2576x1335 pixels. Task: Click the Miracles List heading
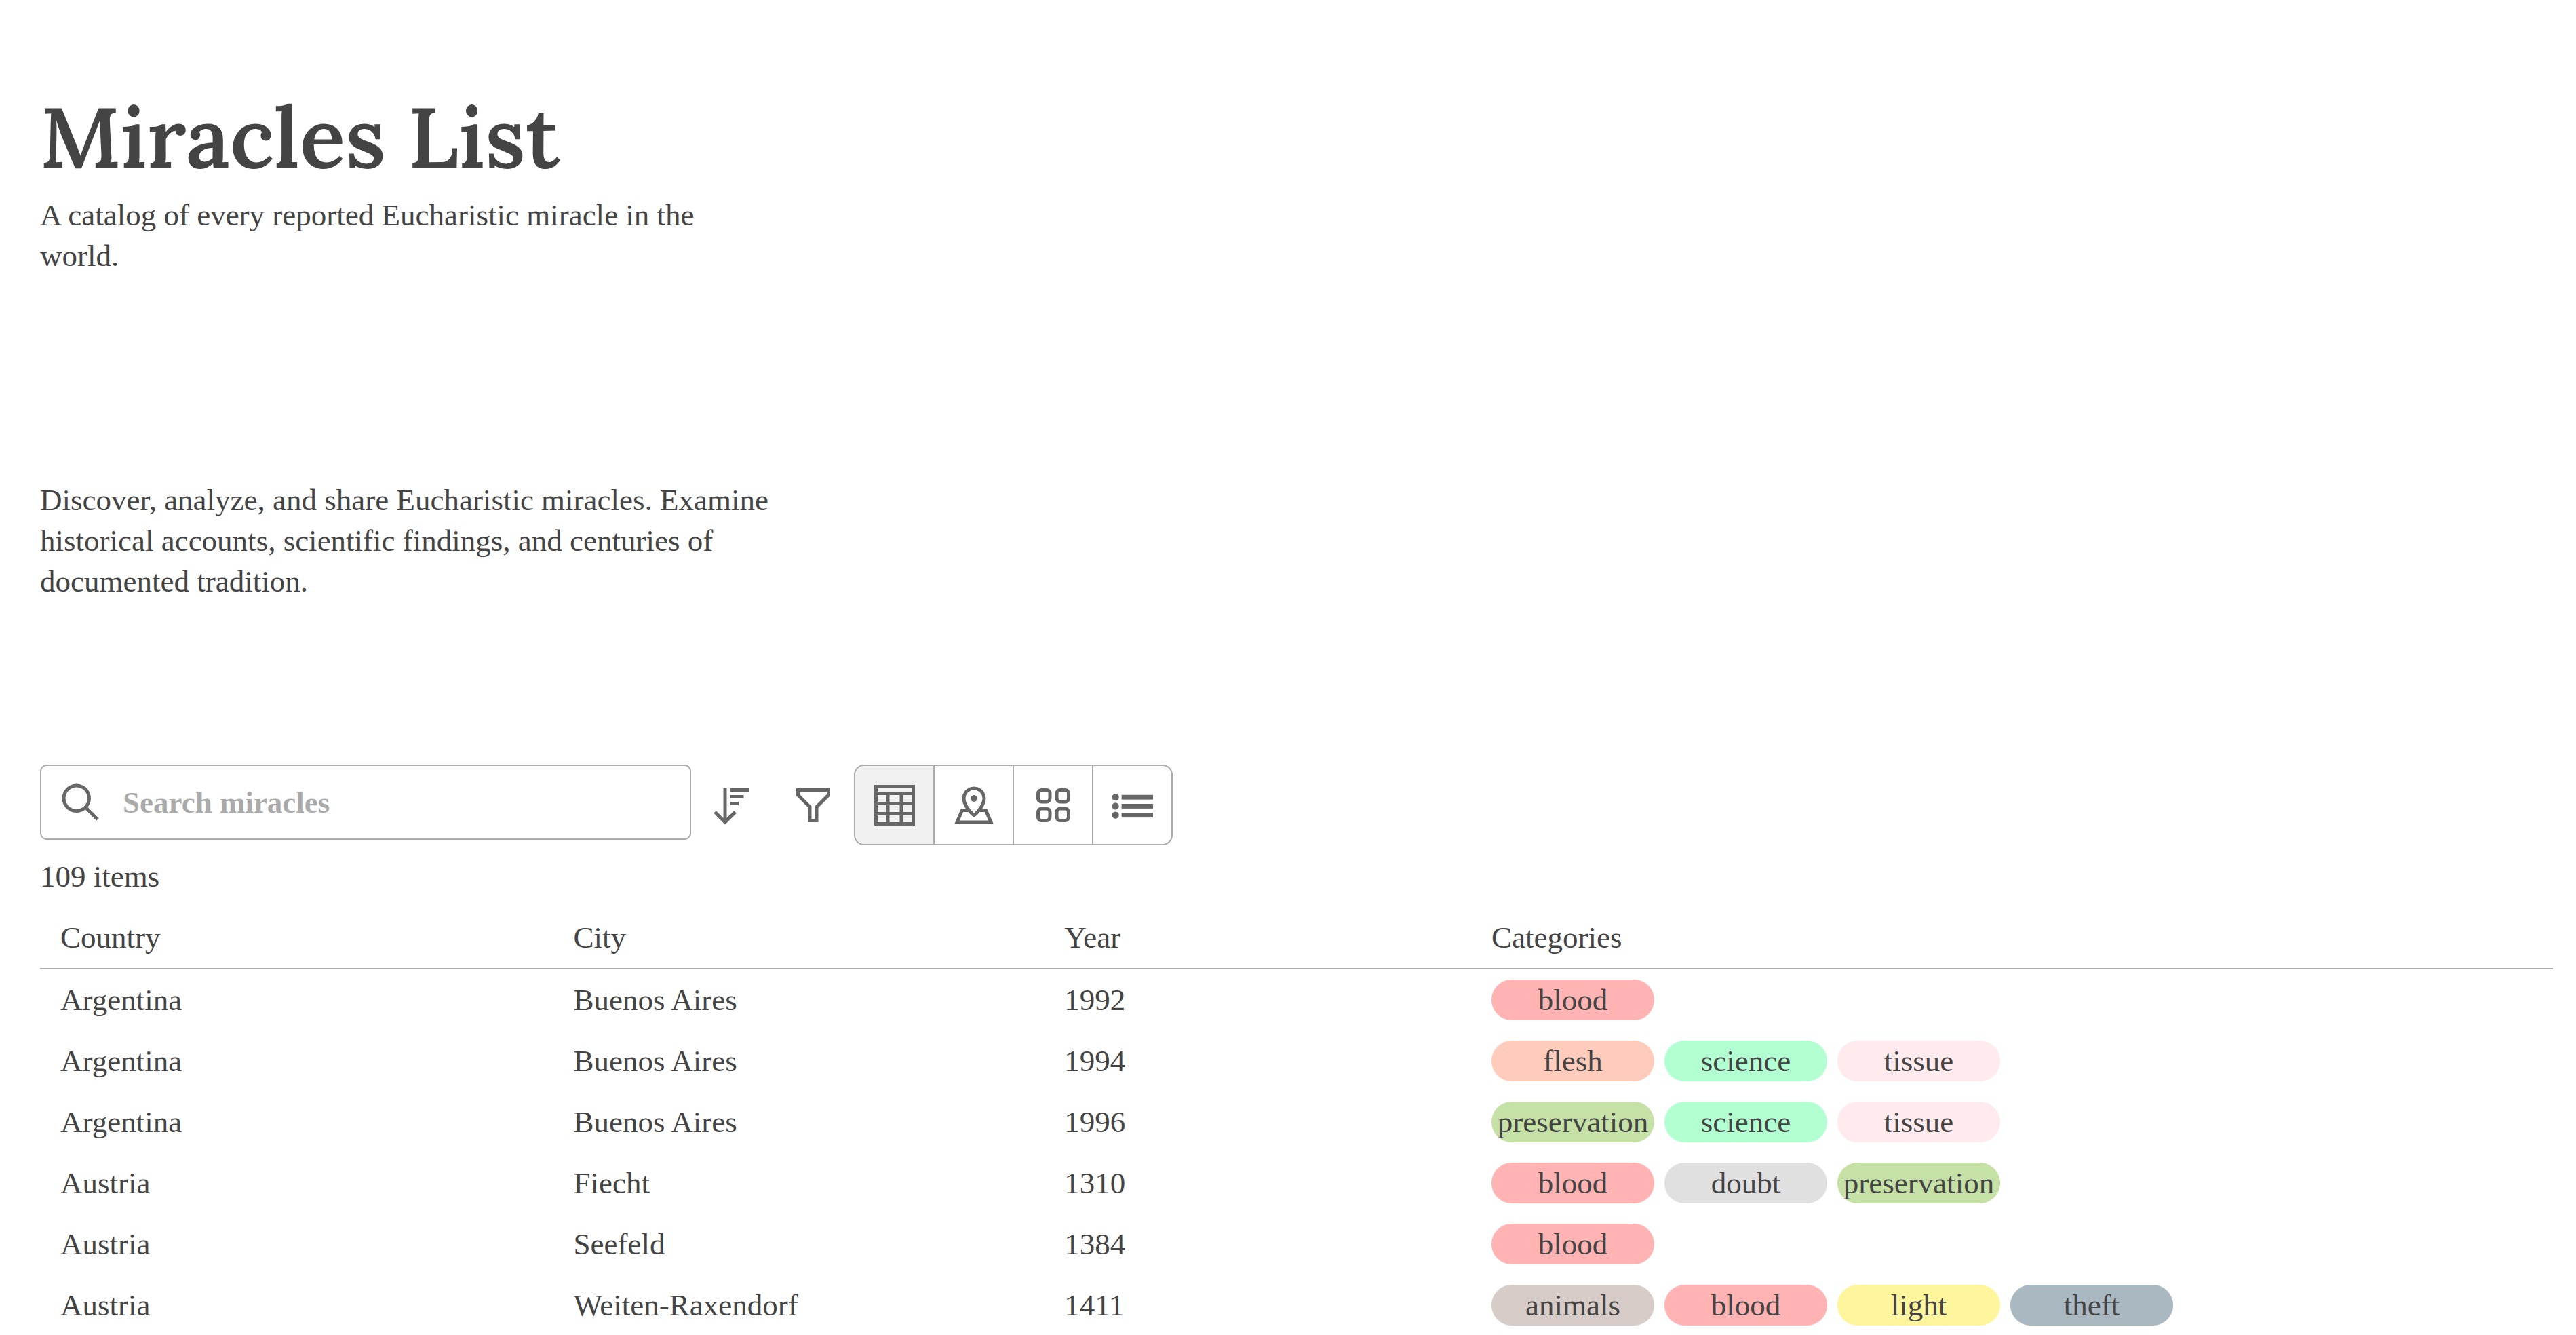point(300,138)
